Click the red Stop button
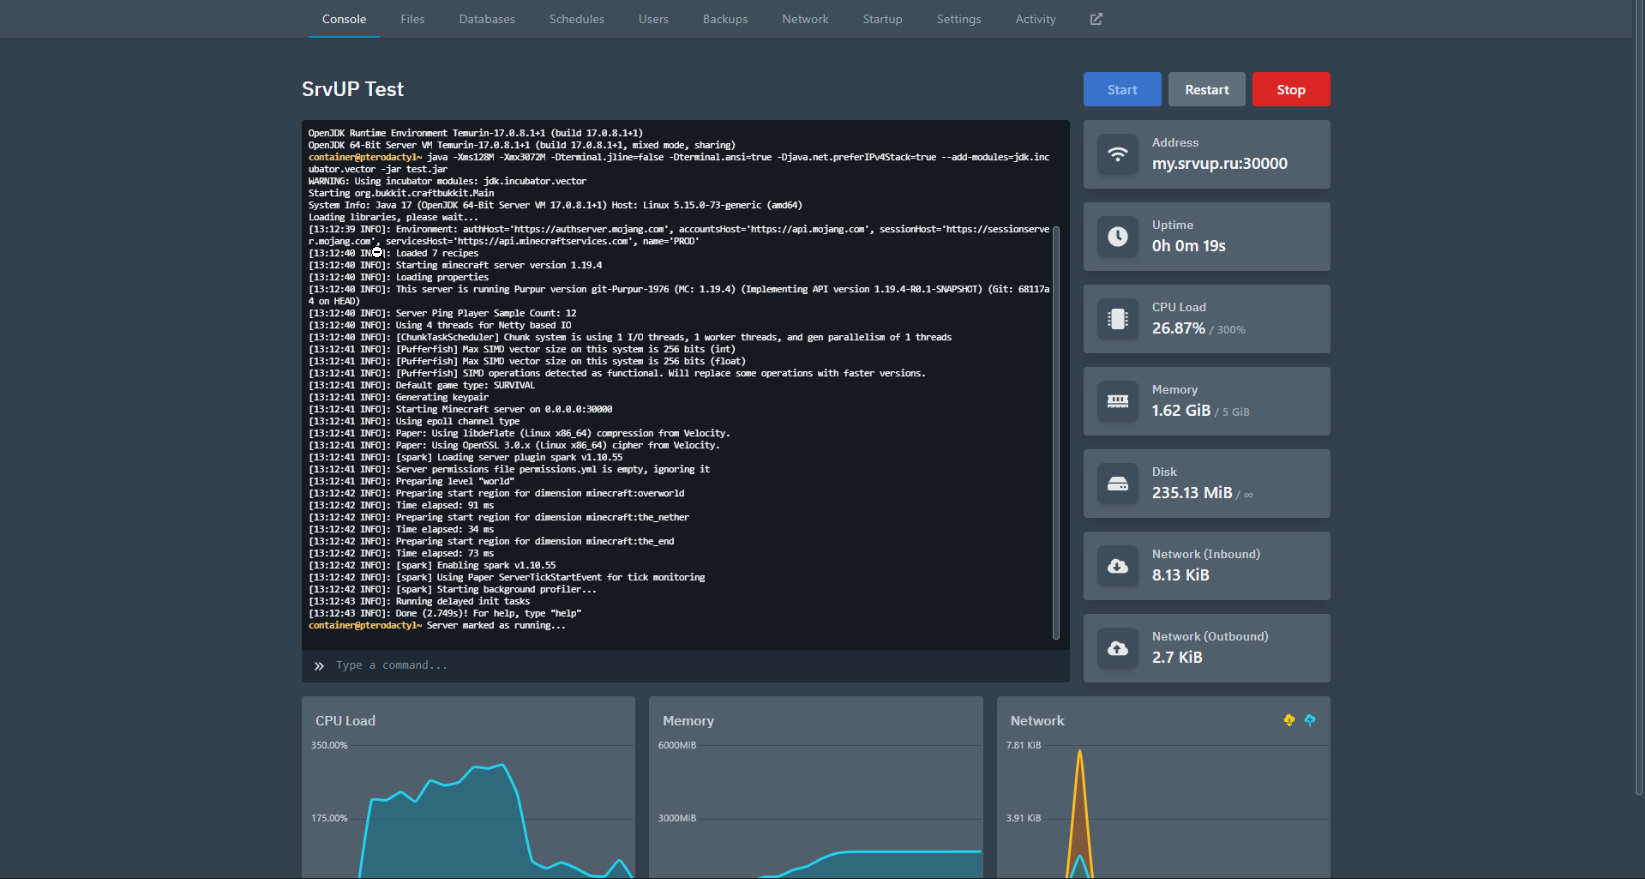This screenshot has height=879, width=1645. [x=1291, y=89]
